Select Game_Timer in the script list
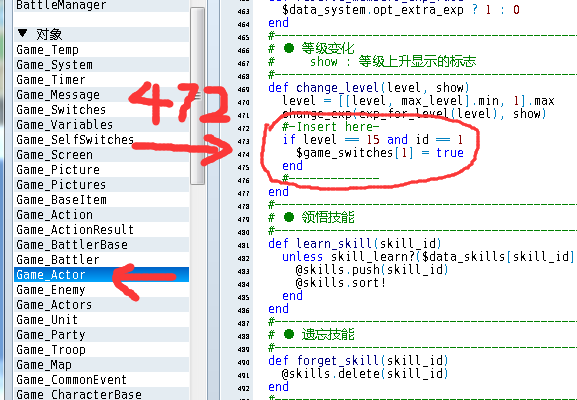Viewport: 577px width, 400px height. coord(101,79)
